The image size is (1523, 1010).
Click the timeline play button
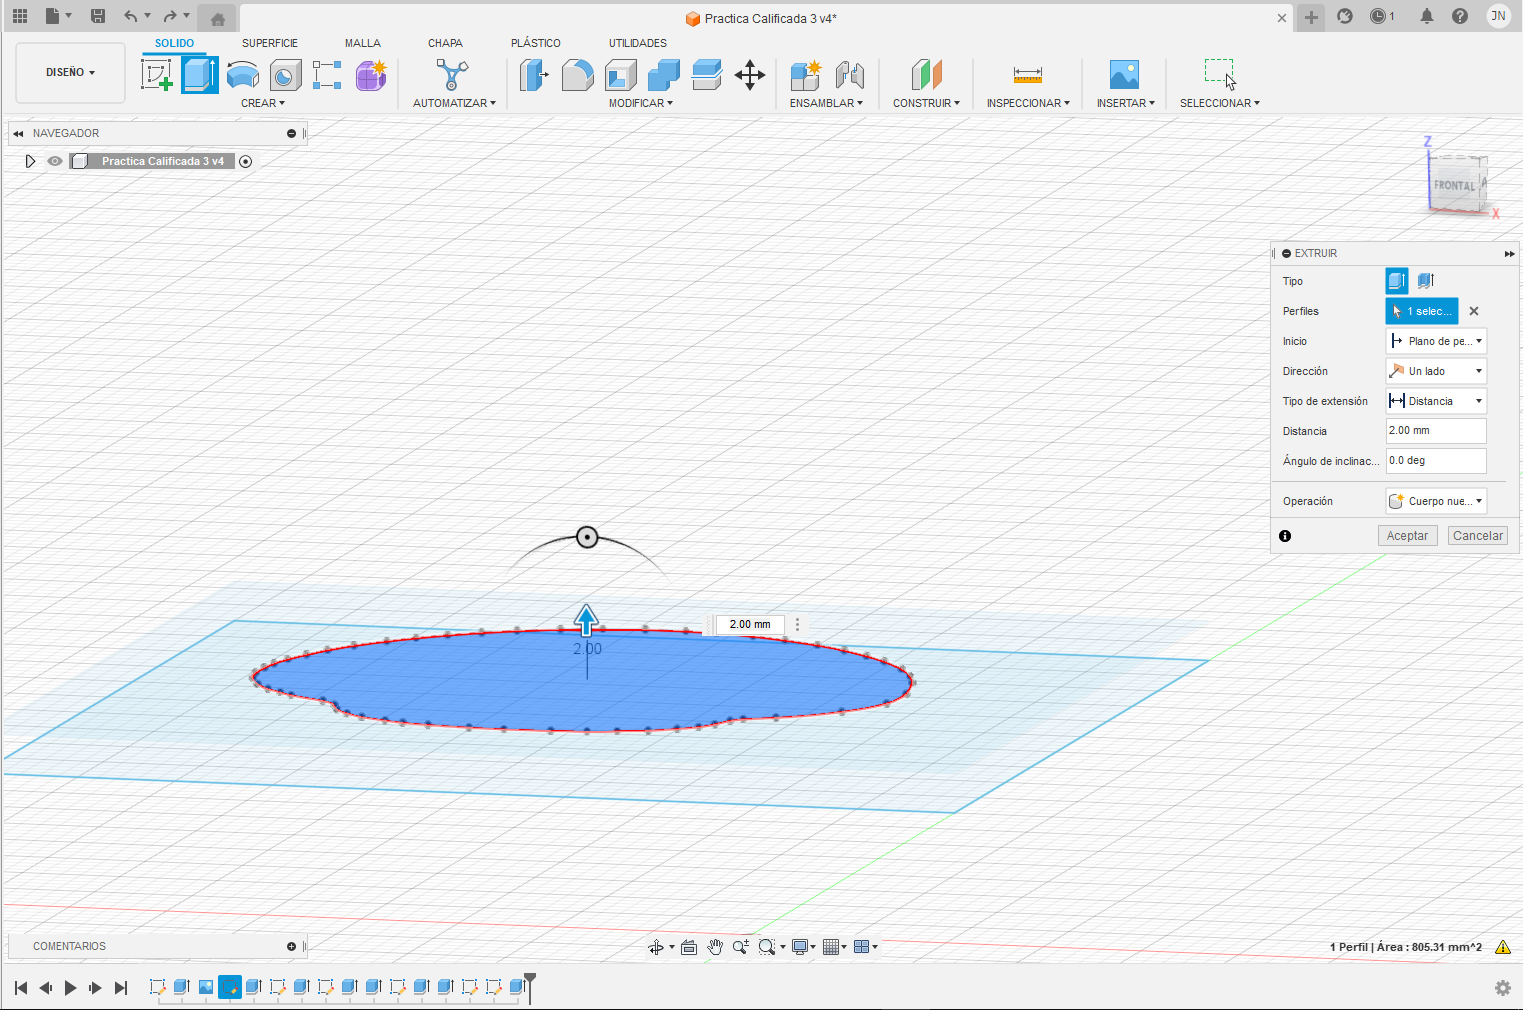pyautogui.click(x=70, y=988)
